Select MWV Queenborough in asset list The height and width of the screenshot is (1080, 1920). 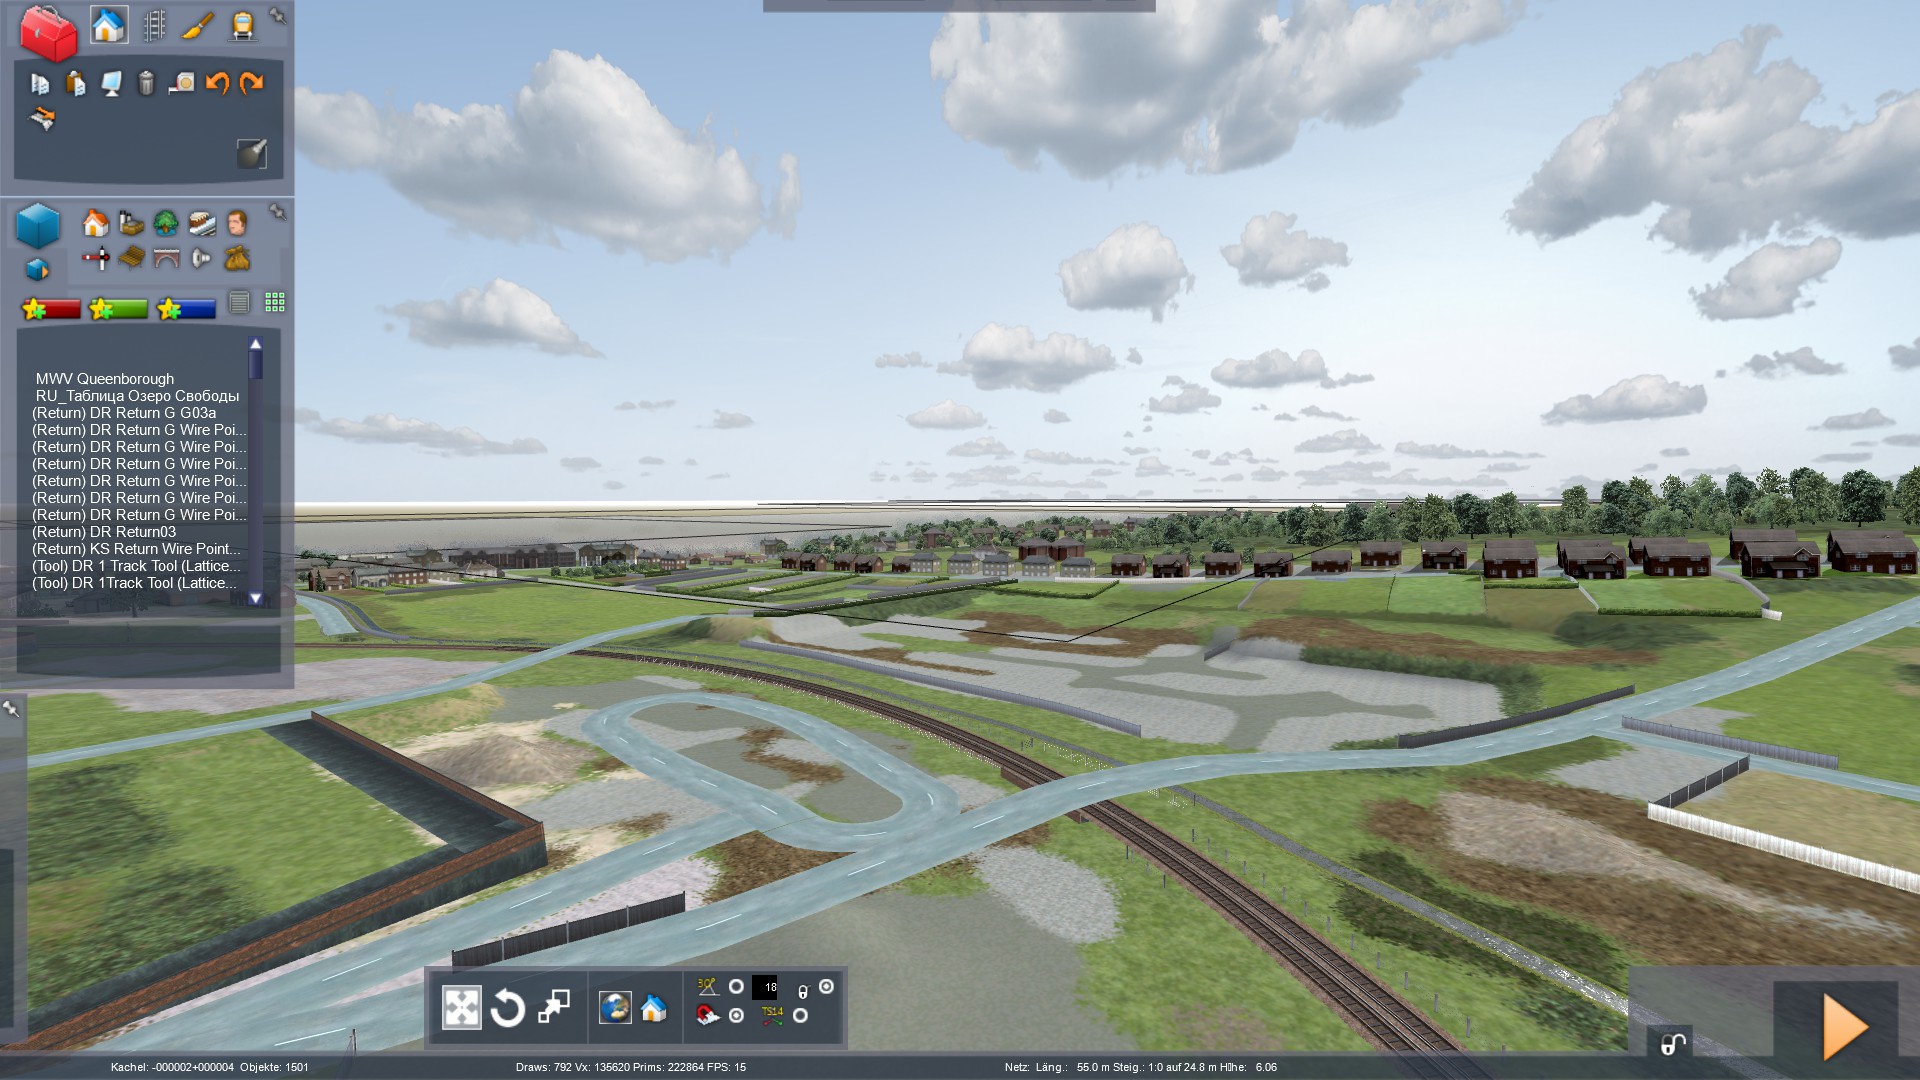click(105, 379)
